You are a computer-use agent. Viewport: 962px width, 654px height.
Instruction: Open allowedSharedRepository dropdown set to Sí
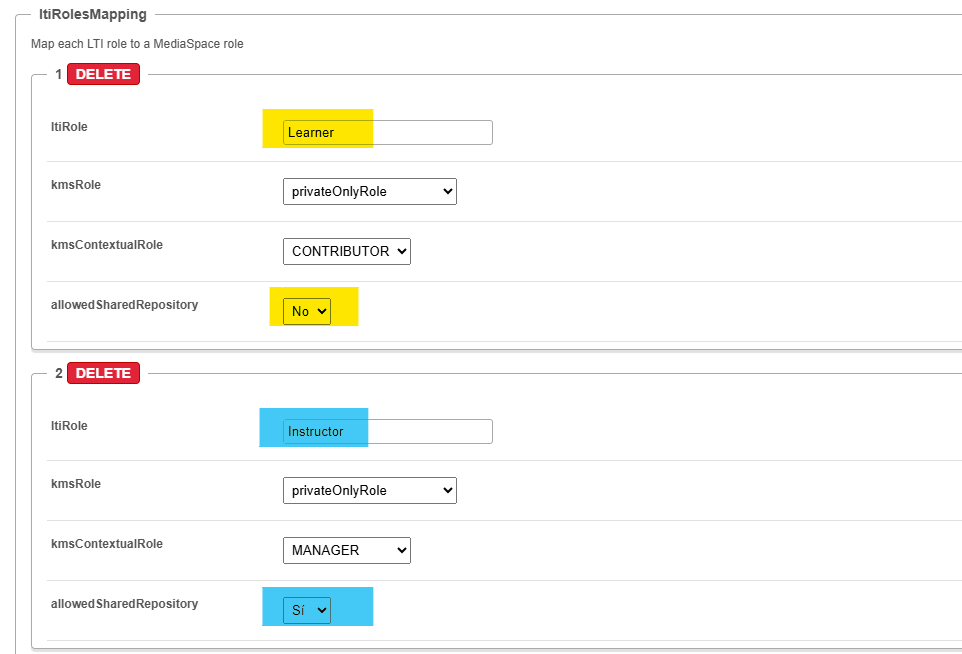point(307,610)
